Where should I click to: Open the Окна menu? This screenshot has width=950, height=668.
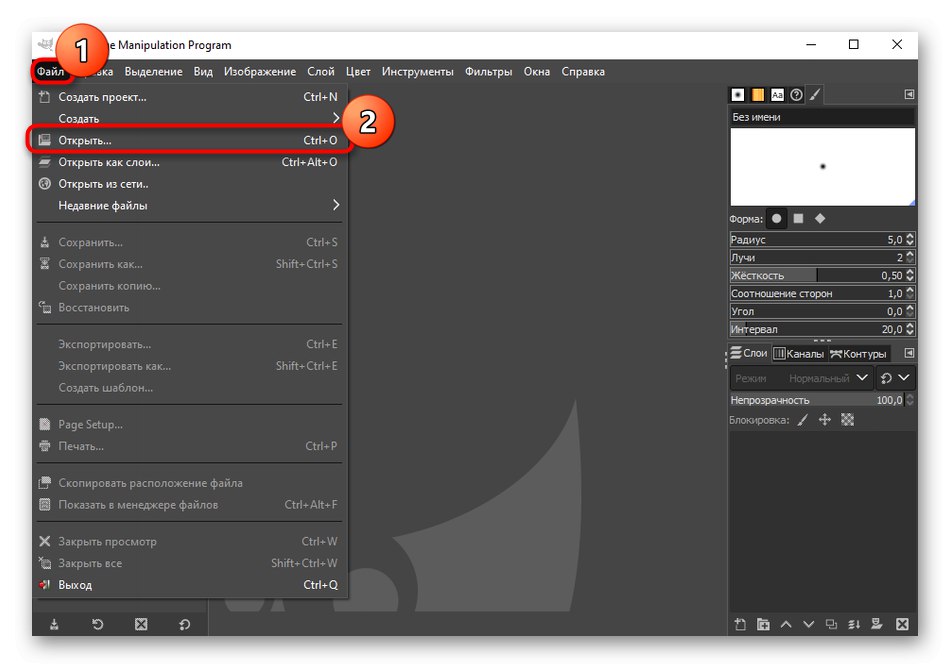point(537,71)
